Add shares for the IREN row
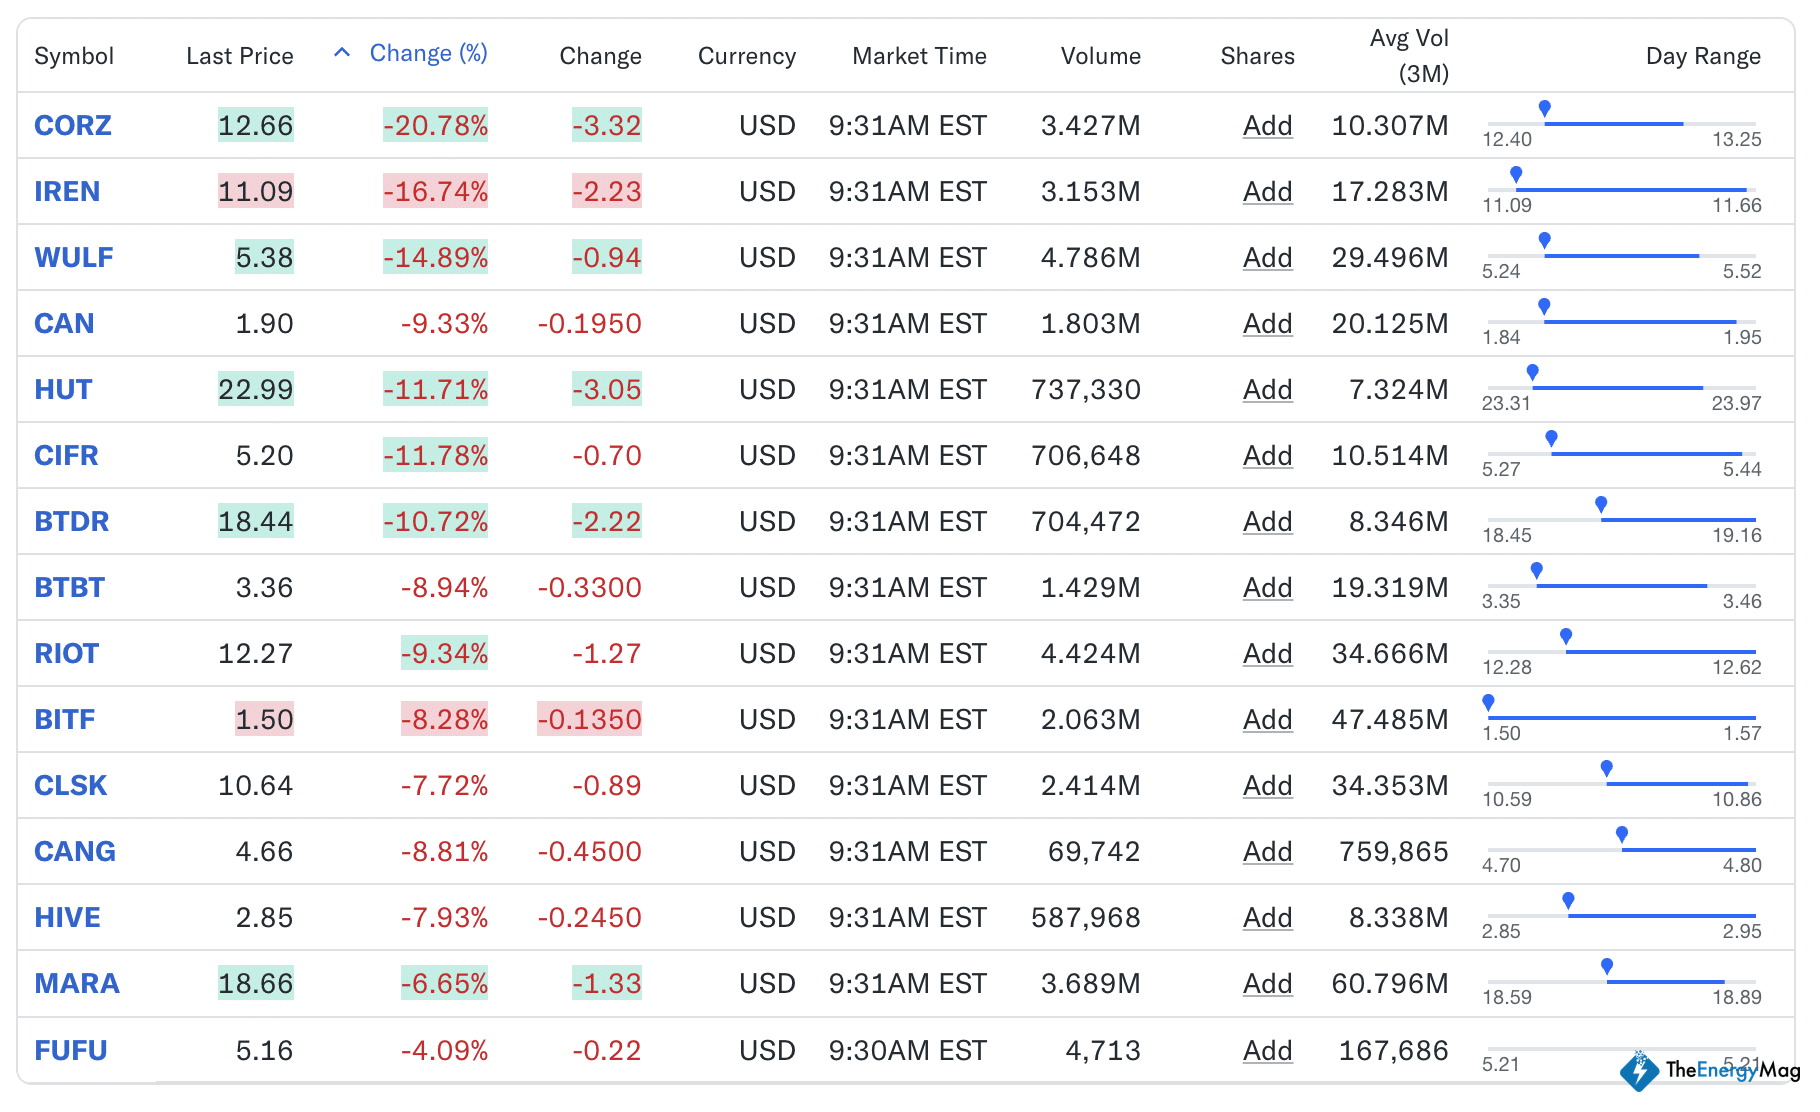Image resolution: width=1820 pixels, height=1112 pixels. pyautogui.click(x=1267, y=192)
